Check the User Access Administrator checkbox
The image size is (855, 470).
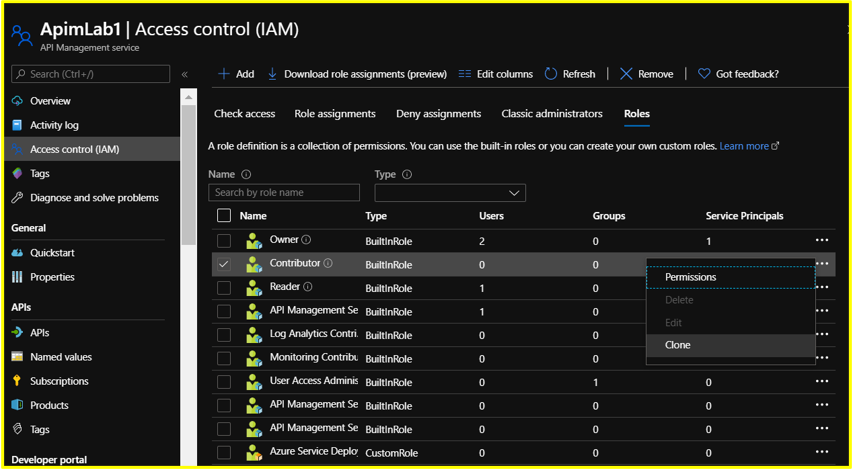point(224,382)
